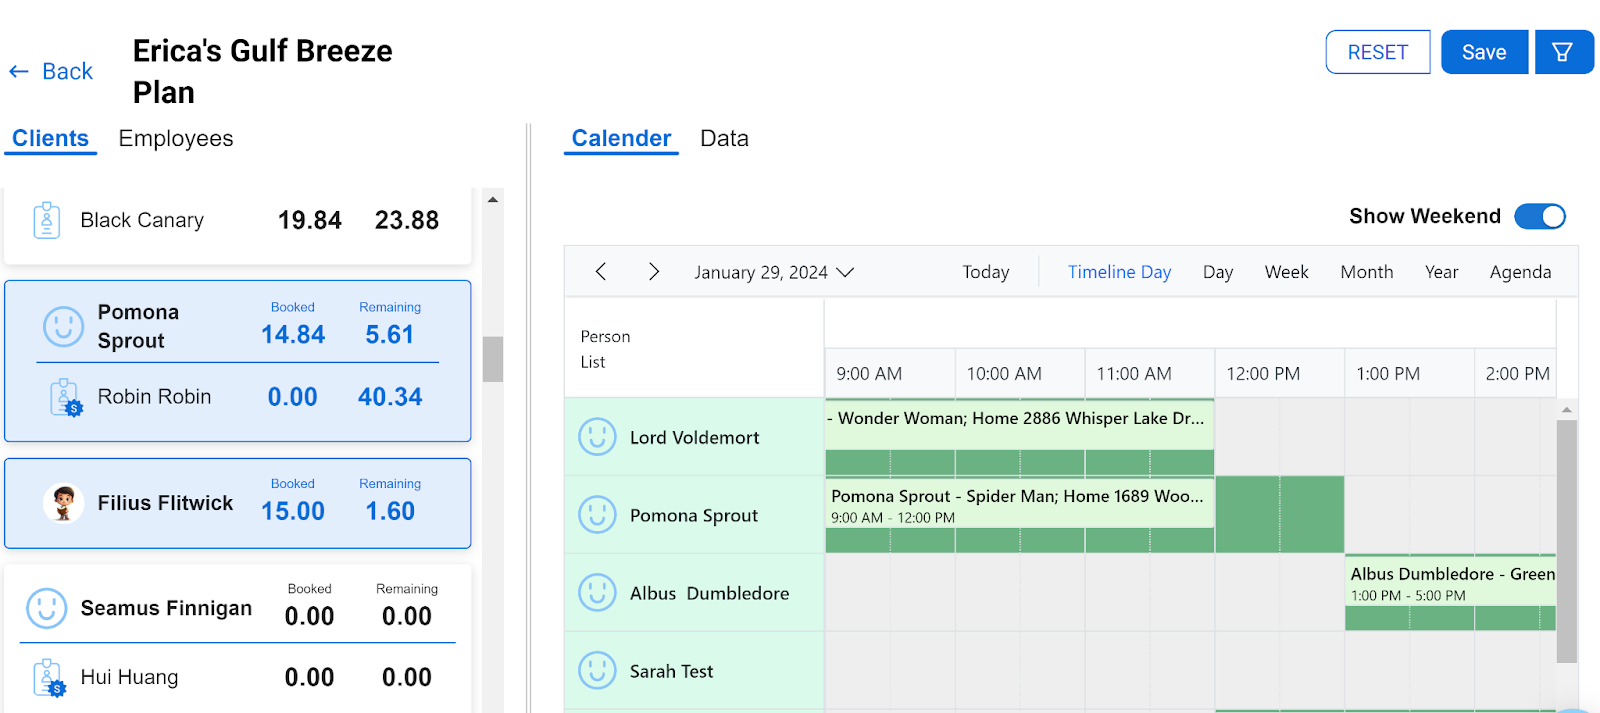Screen dimensions: 1600x713
Task: Click the Back arrow icon
Action: click(19, 72)
